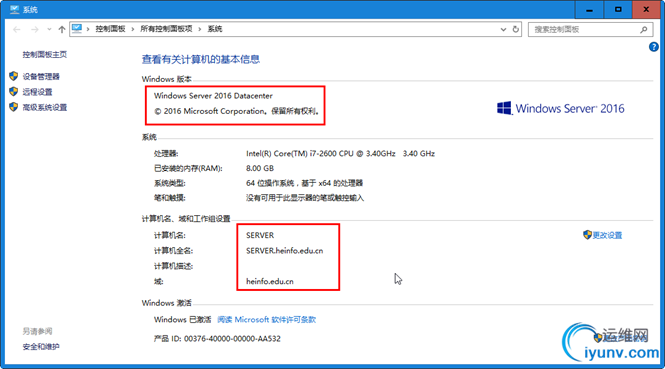665x369 pixels.
Task: Click the 查看有关计算机的基本信息 heading
Action: click(201, 59)
